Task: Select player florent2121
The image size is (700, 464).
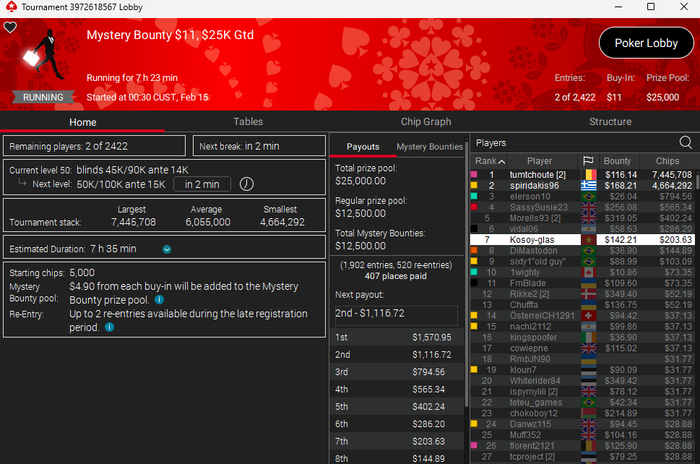Action: coord(583,446)
